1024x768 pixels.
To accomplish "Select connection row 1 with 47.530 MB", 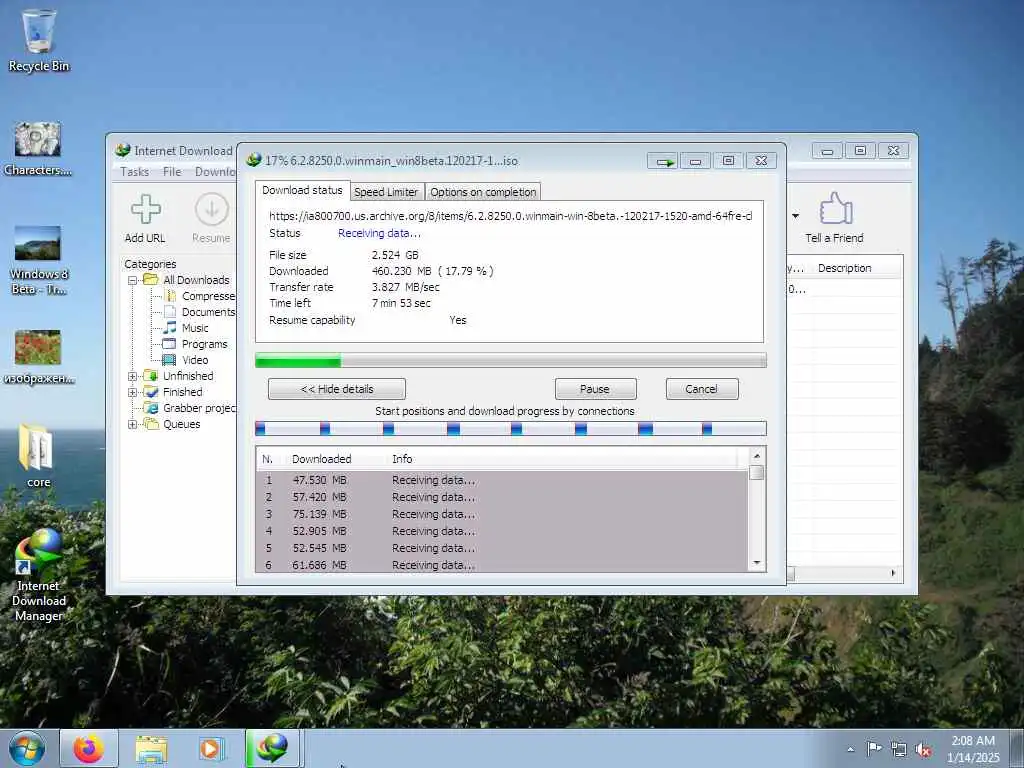I will pyautogui.click(x=502, y=480).
